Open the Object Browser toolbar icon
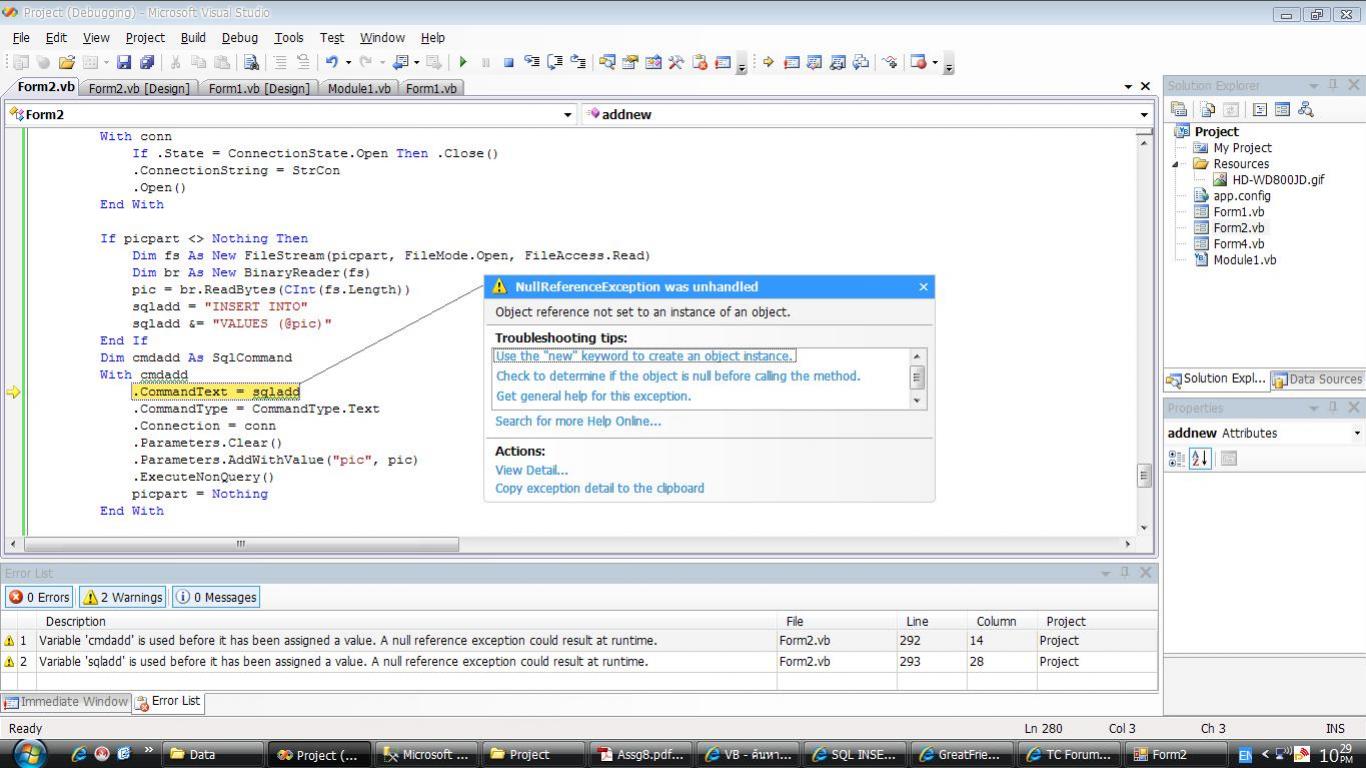The width and height of the screenshot is (1366, 768). click(x=653, y=62)
